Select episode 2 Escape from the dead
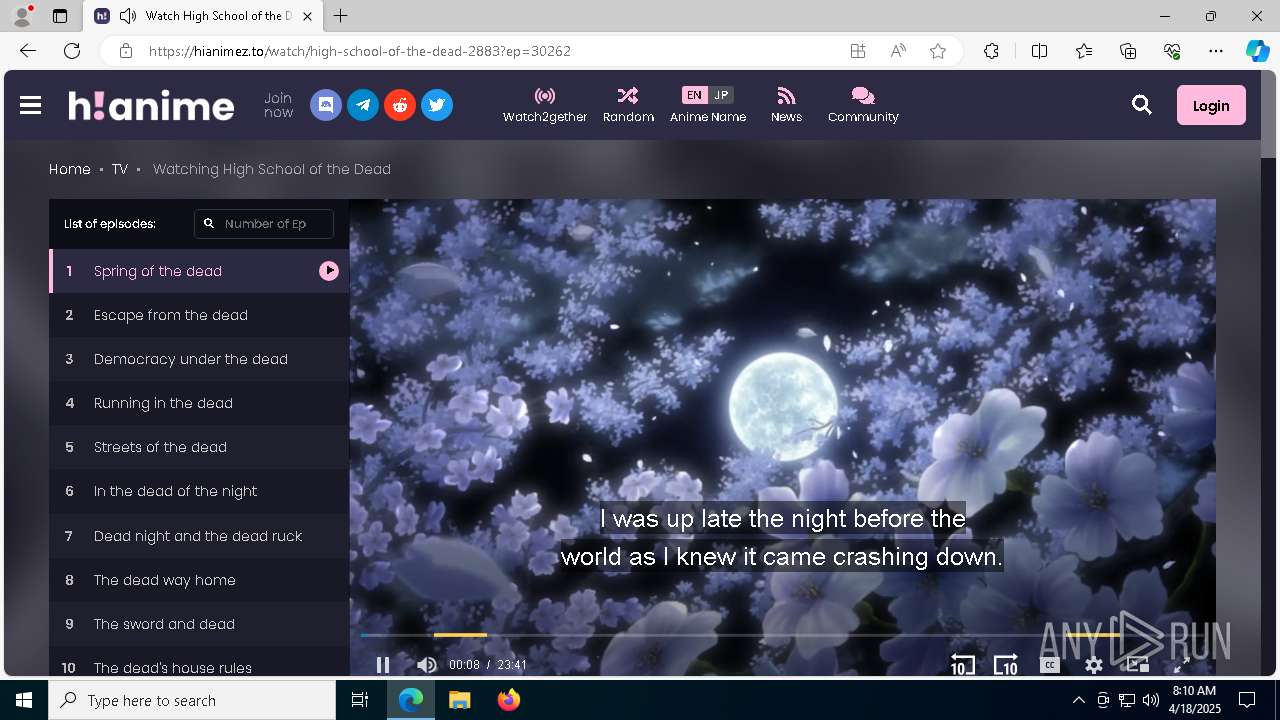The height and width of the screenshot is (720, 1280). (x=199, y=315)
